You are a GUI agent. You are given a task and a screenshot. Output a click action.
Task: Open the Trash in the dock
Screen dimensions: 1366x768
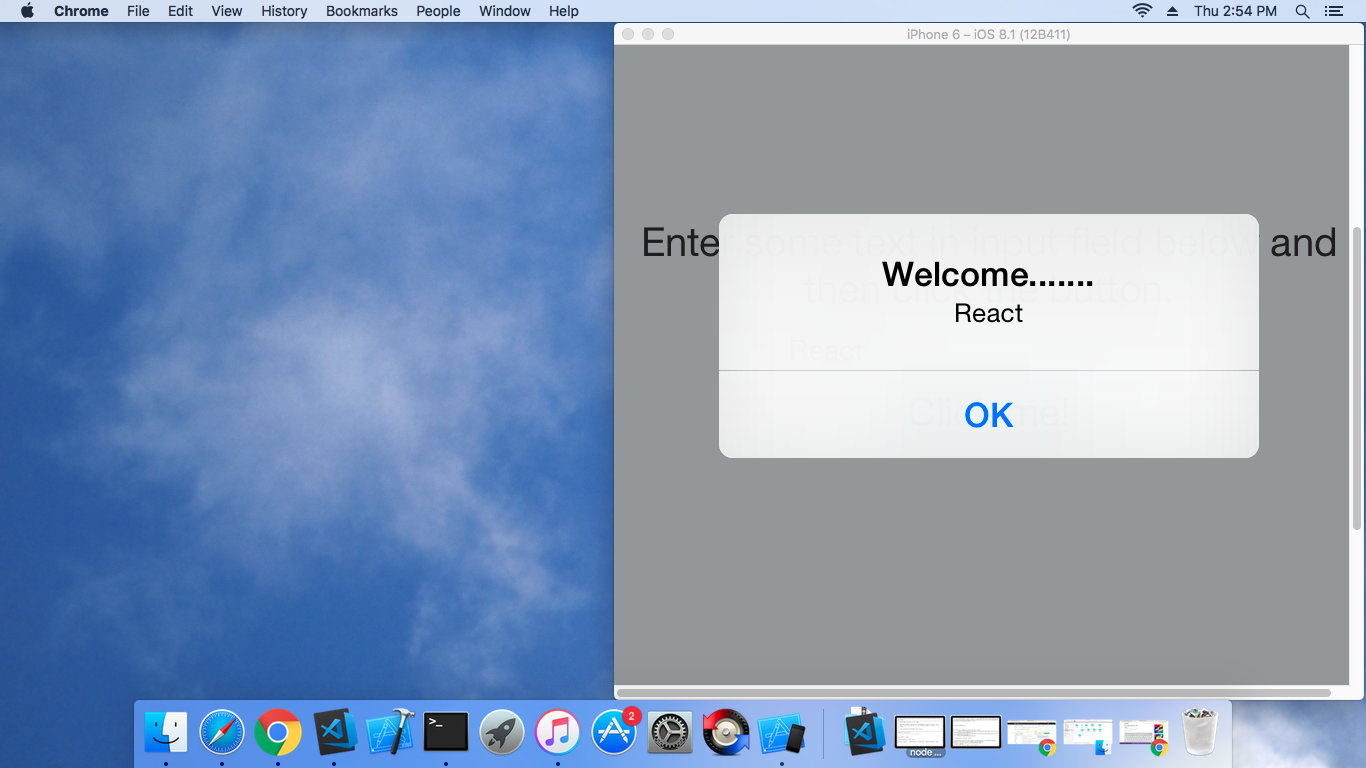coord(1199,733)
